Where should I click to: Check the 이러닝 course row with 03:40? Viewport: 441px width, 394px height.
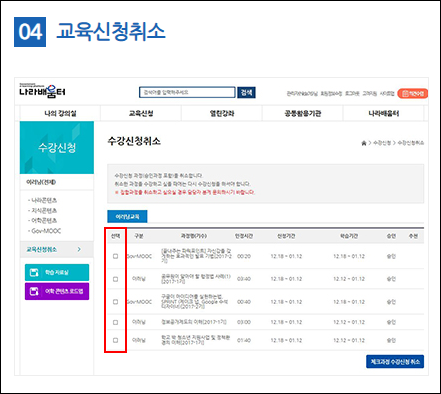[x=115, y=279]
